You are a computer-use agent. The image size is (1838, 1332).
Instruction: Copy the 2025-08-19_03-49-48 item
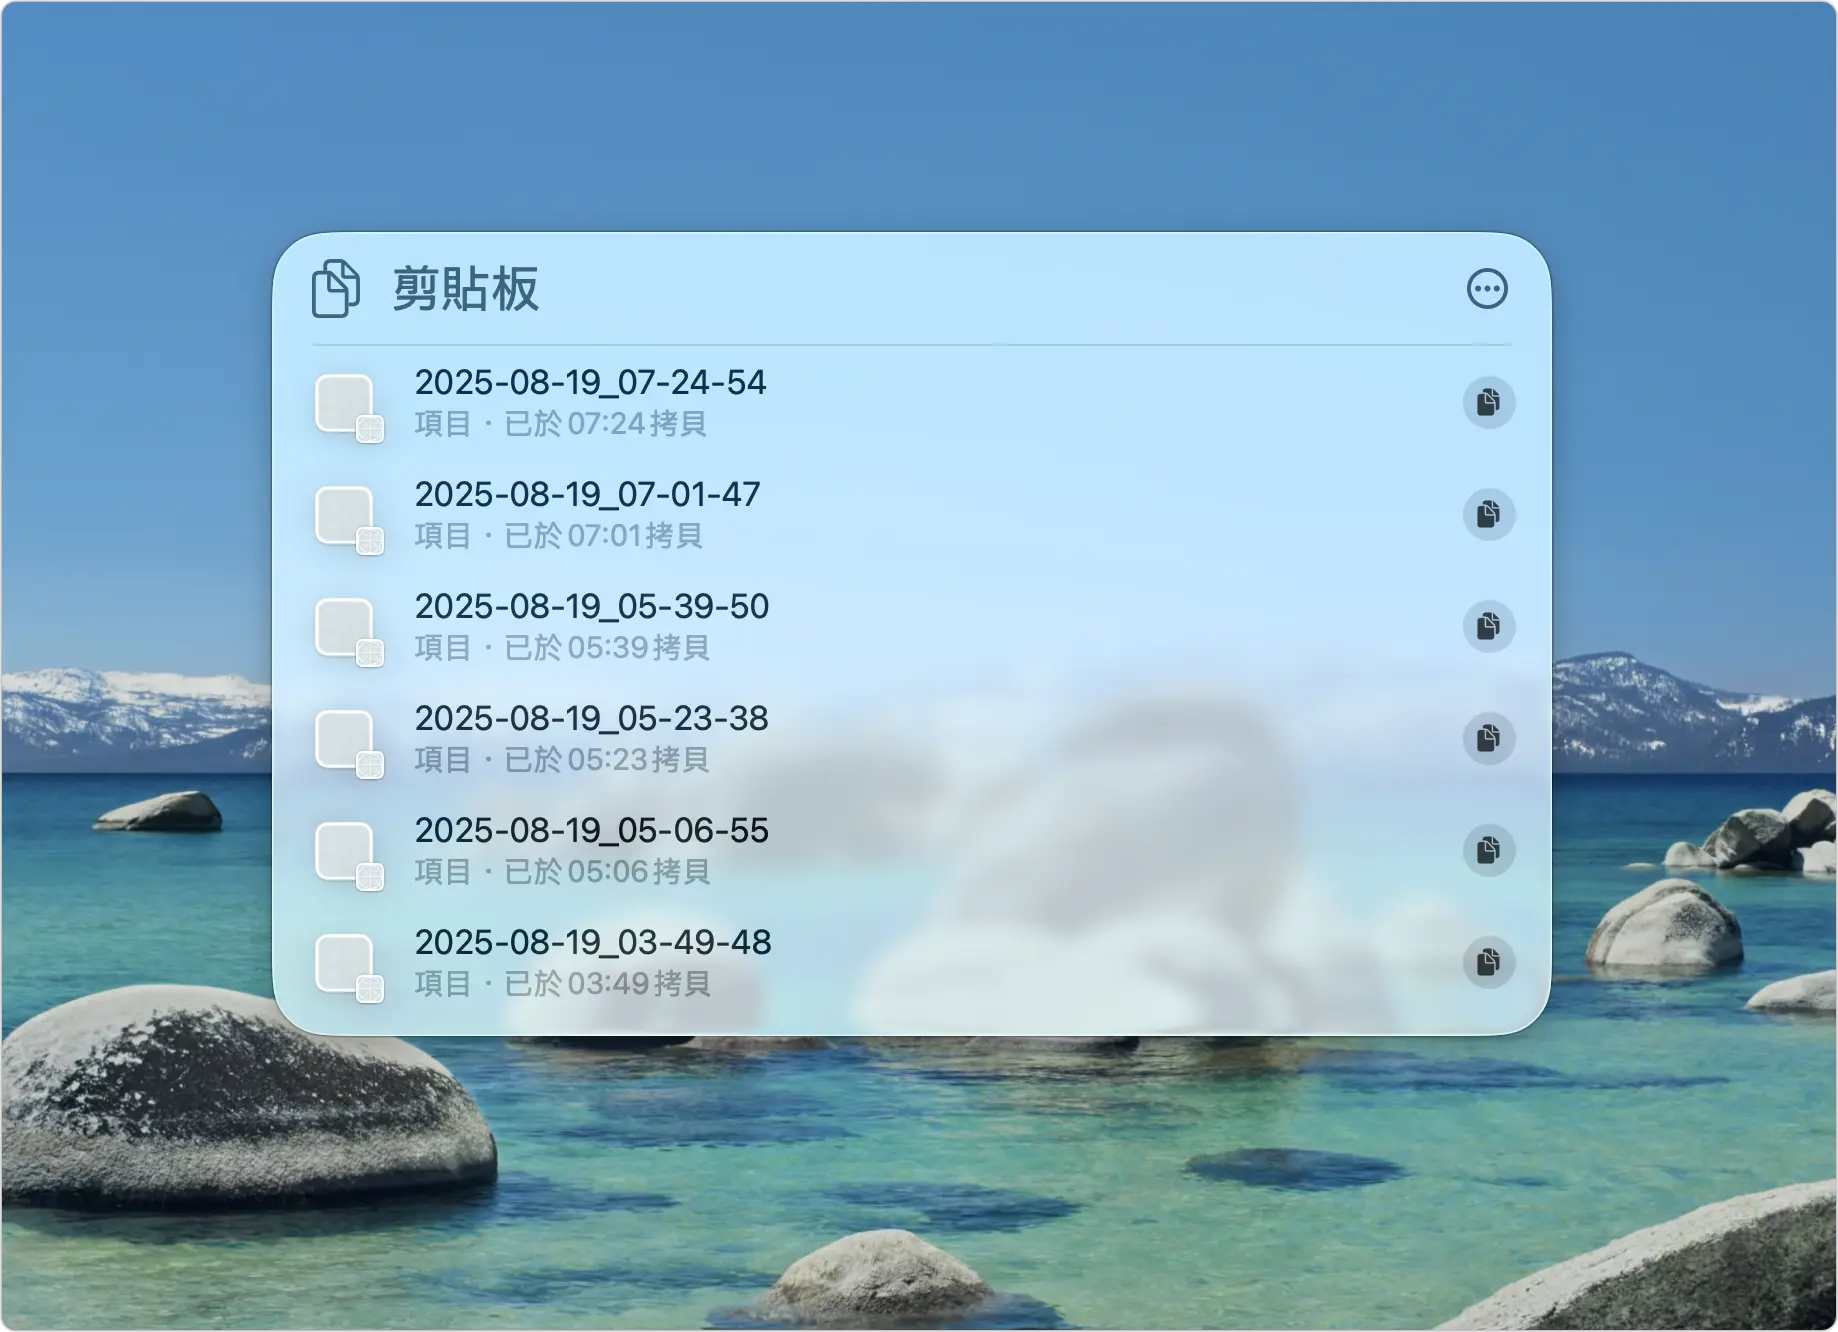(x=1489, y=962)
